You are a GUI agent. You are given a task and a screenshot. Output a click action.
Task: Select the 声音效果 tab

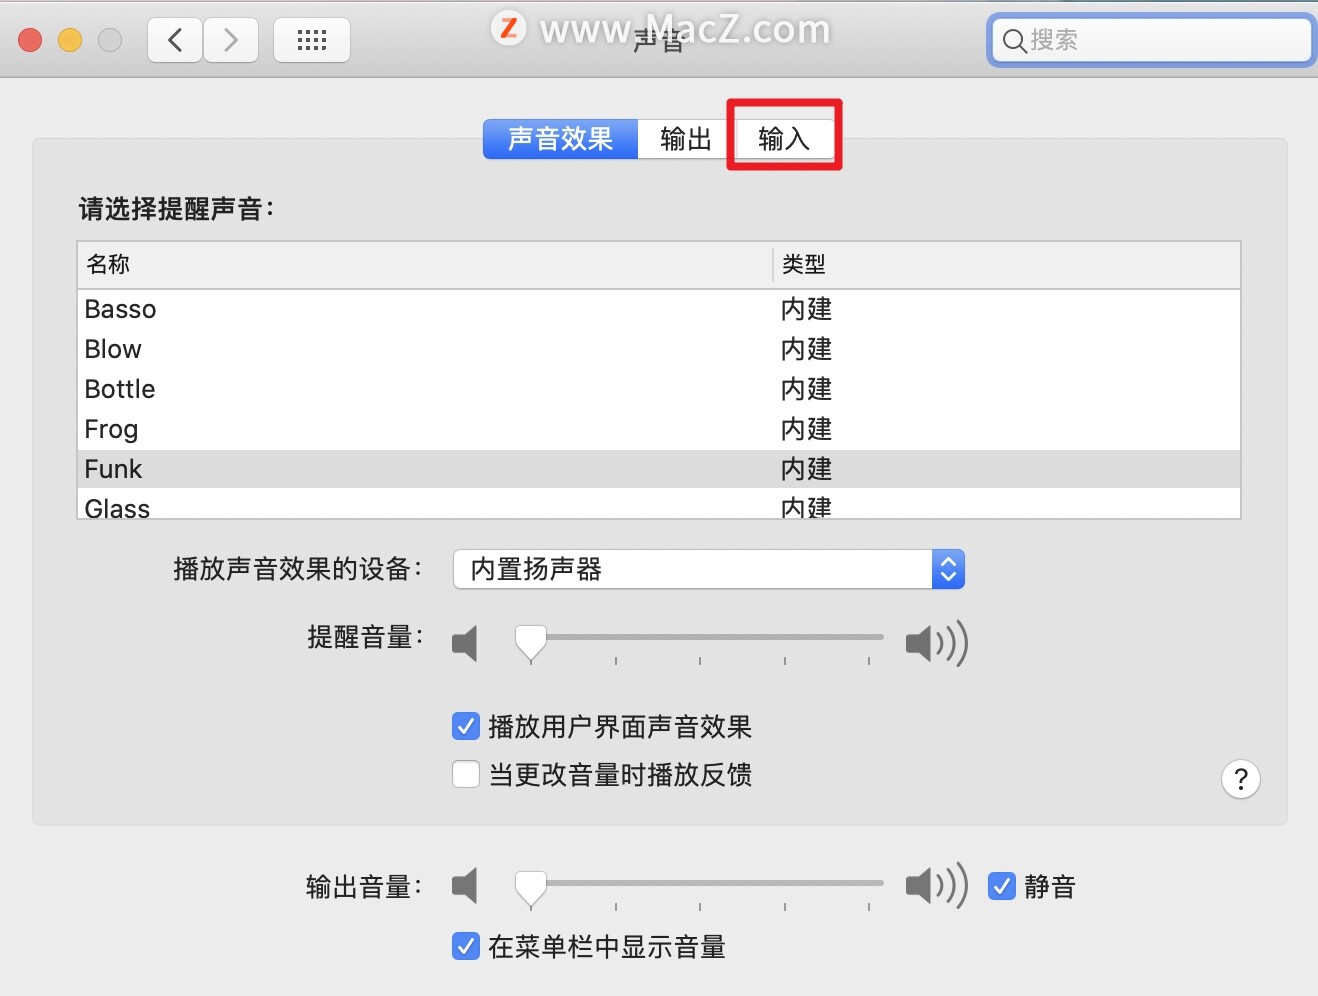click(x=560, y=139)
